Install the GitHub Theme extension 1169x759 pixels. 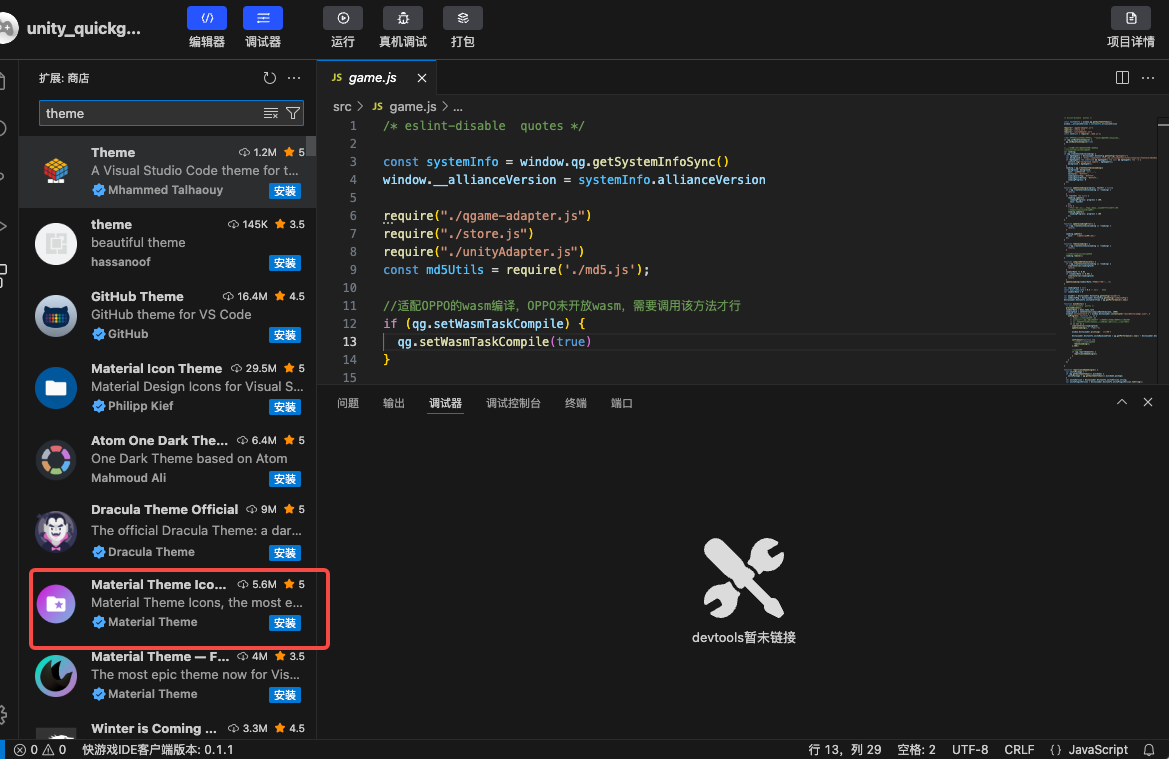(285, 335)
